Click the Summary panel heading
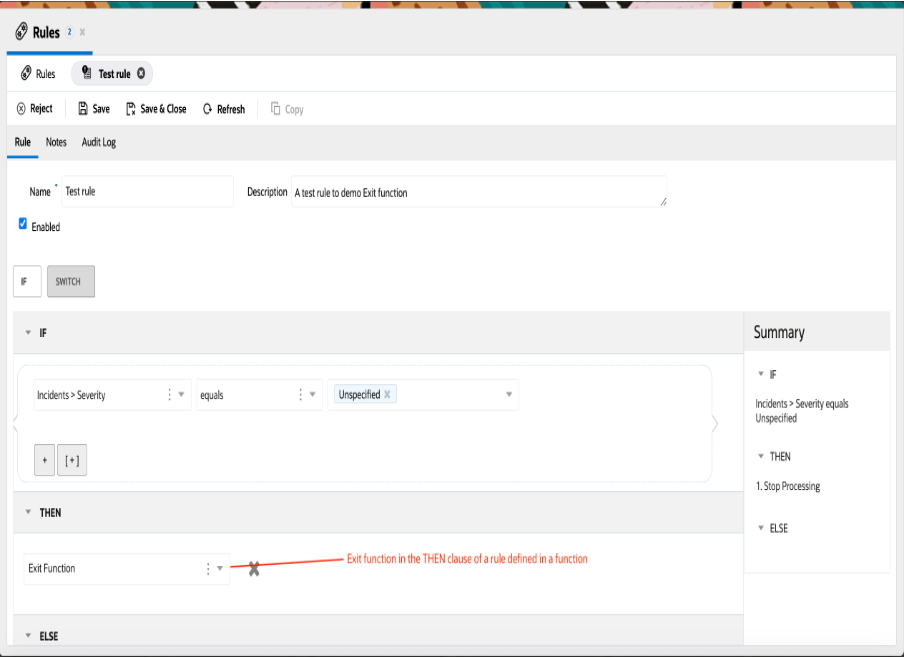Image resolution: width=904 pixels, height=658 pixels. pyautogui.click(x=779, y=332)
